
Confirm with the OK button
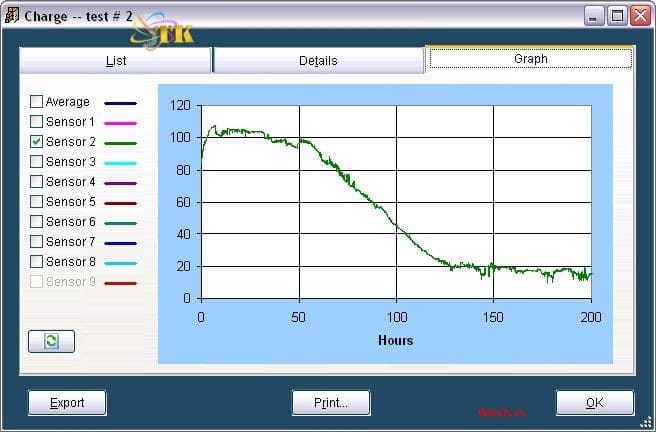594,403
